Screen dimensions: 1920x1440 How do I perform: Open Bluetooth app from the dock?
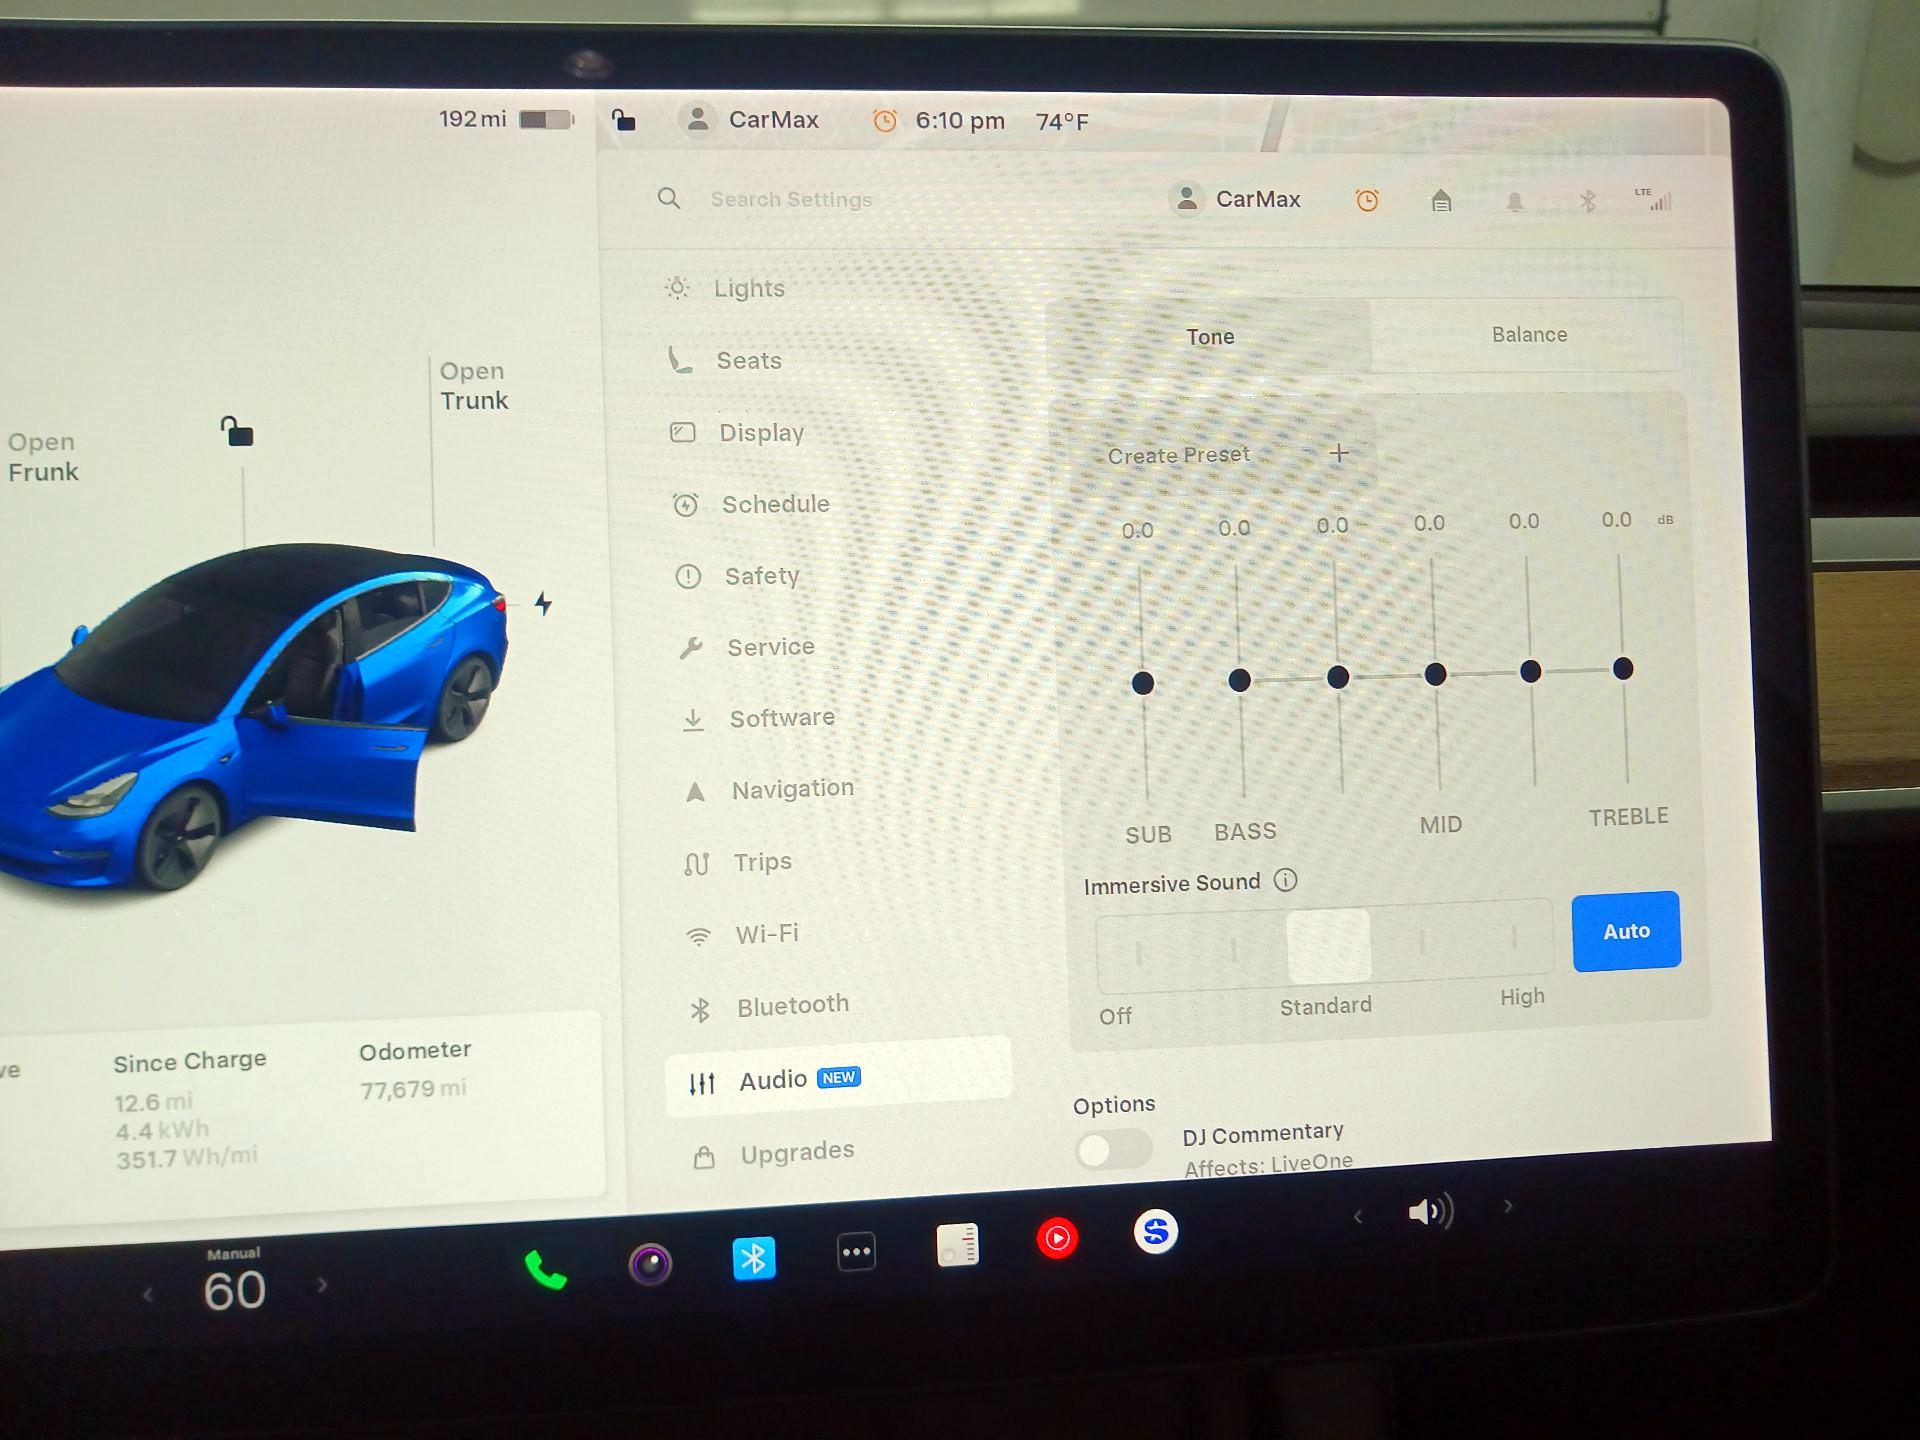[754, 1258]
